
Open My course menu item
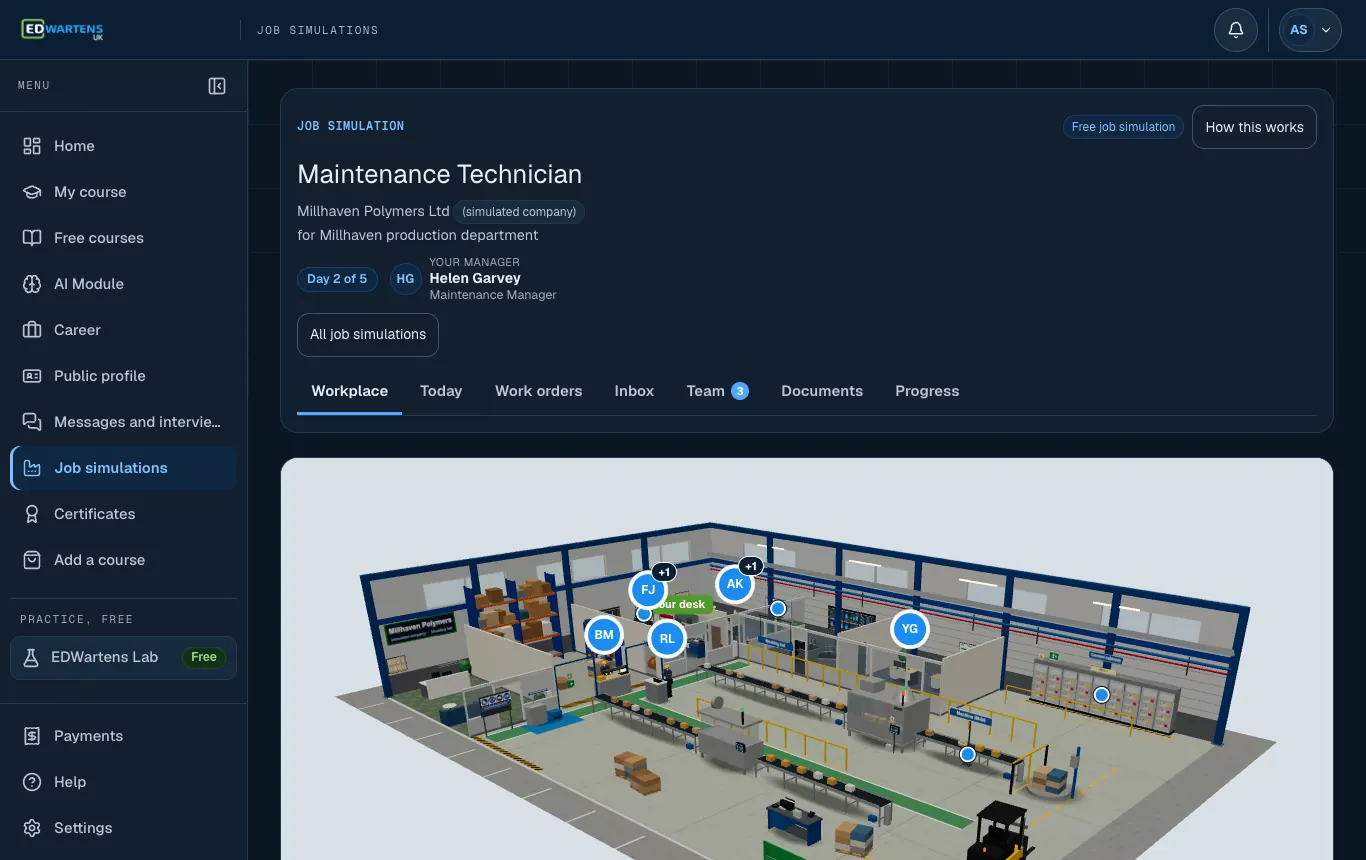123,192
